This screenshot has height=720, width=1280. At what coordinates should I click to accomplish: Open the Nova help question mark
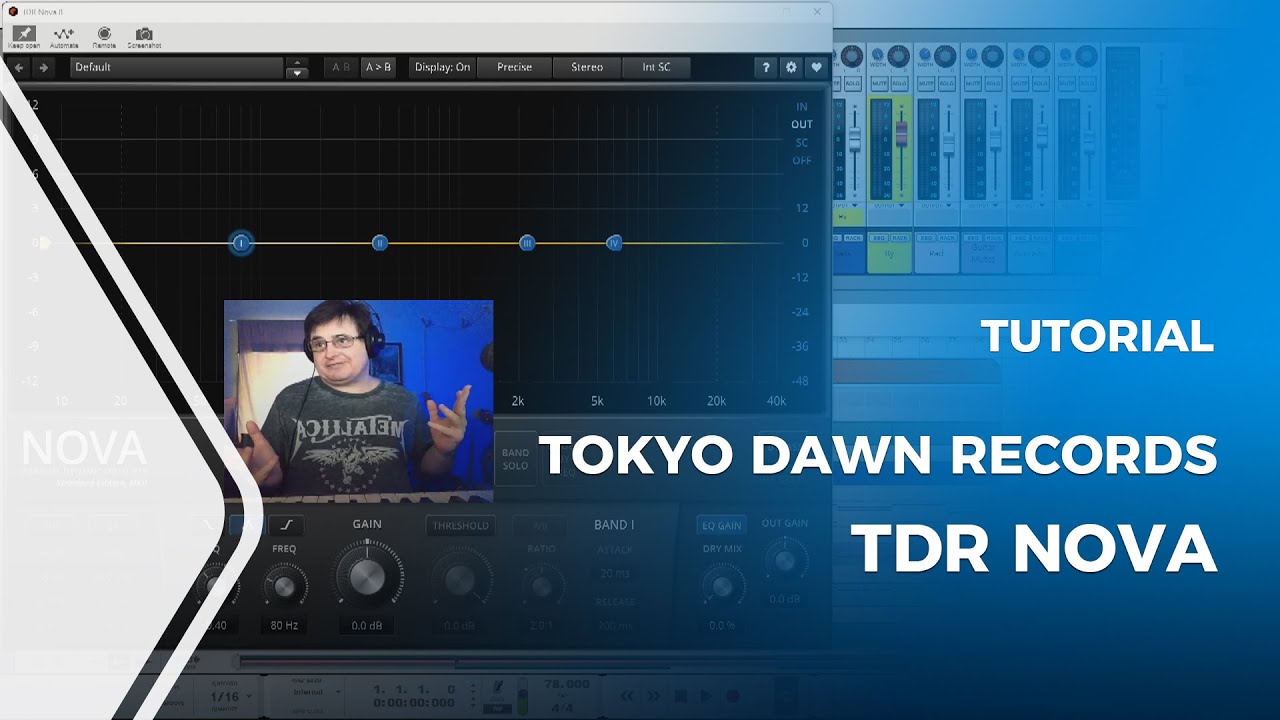[x=767, y=67]
